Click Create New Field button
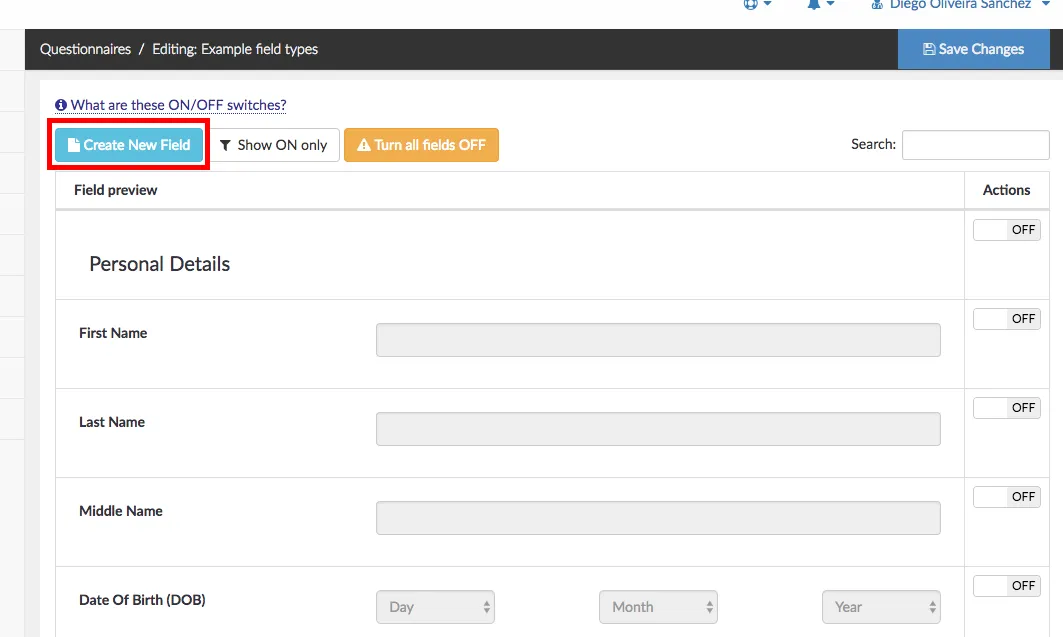Viewport: 1063px width, 637px height. click(x=129, y=145)
